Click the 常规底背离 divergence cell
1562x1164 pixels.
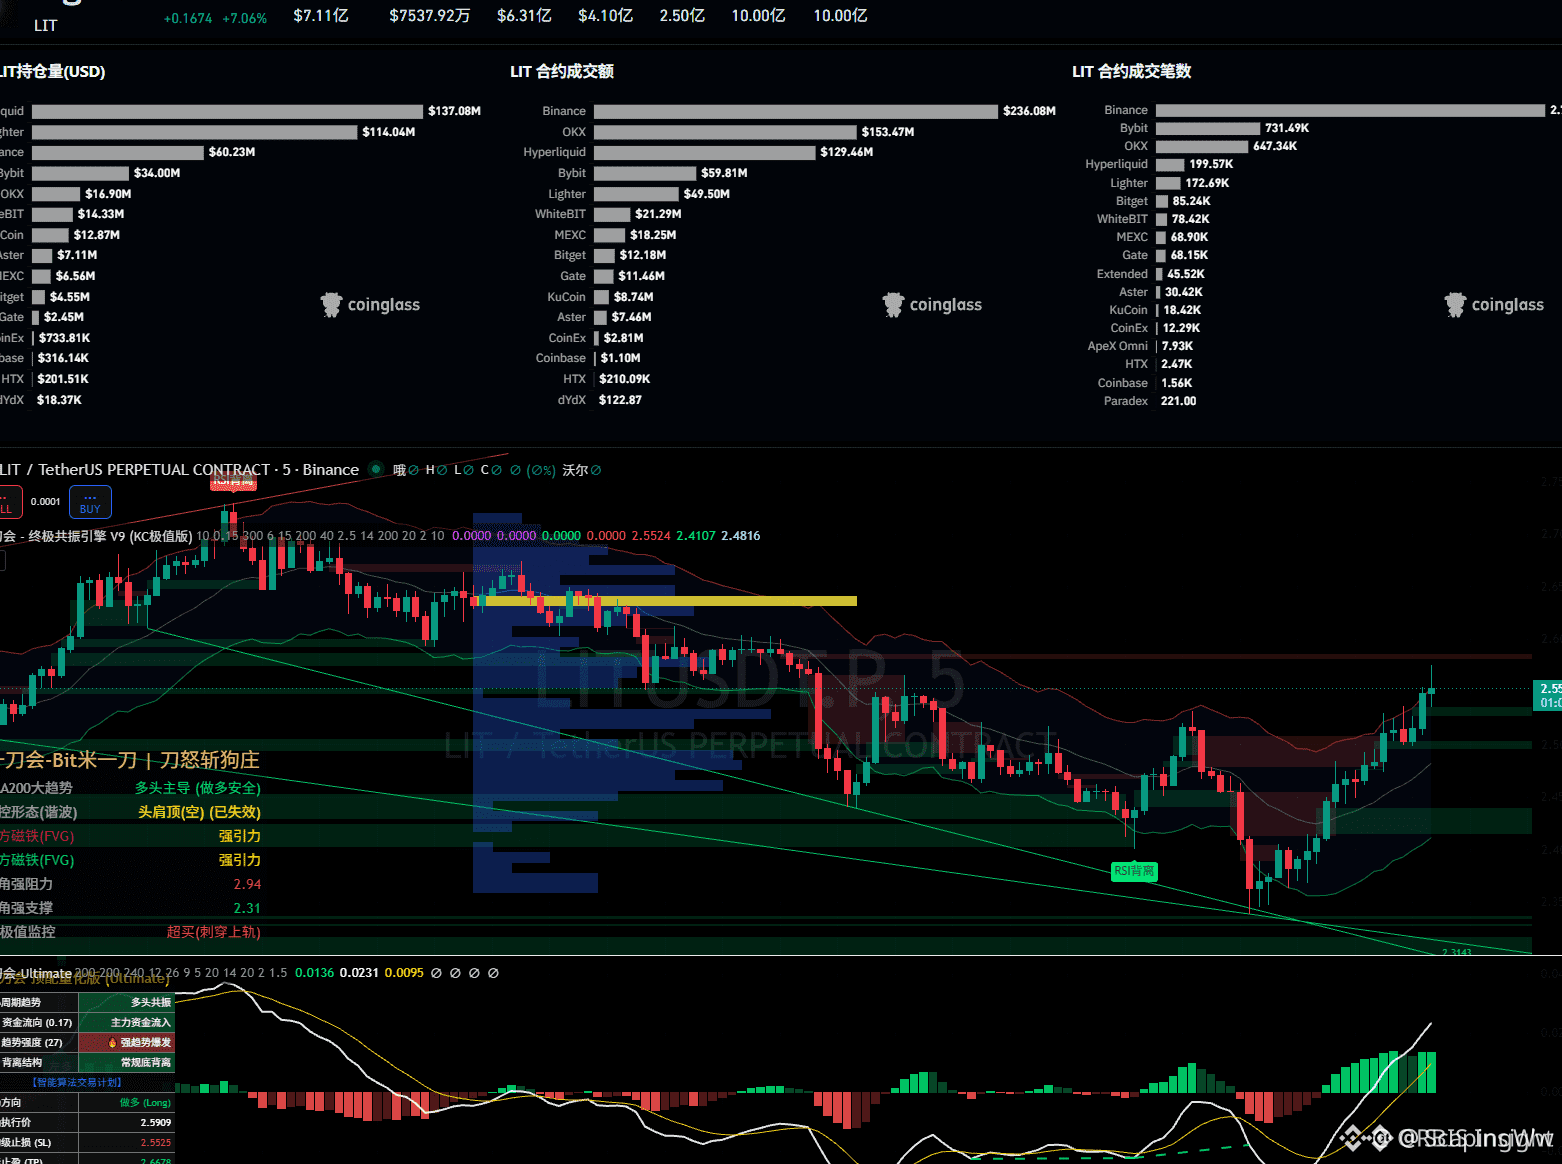click(x=127, y=1062)
